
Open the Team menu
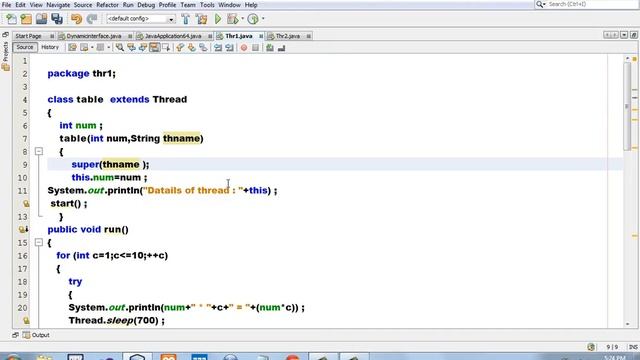pos(188,5)
